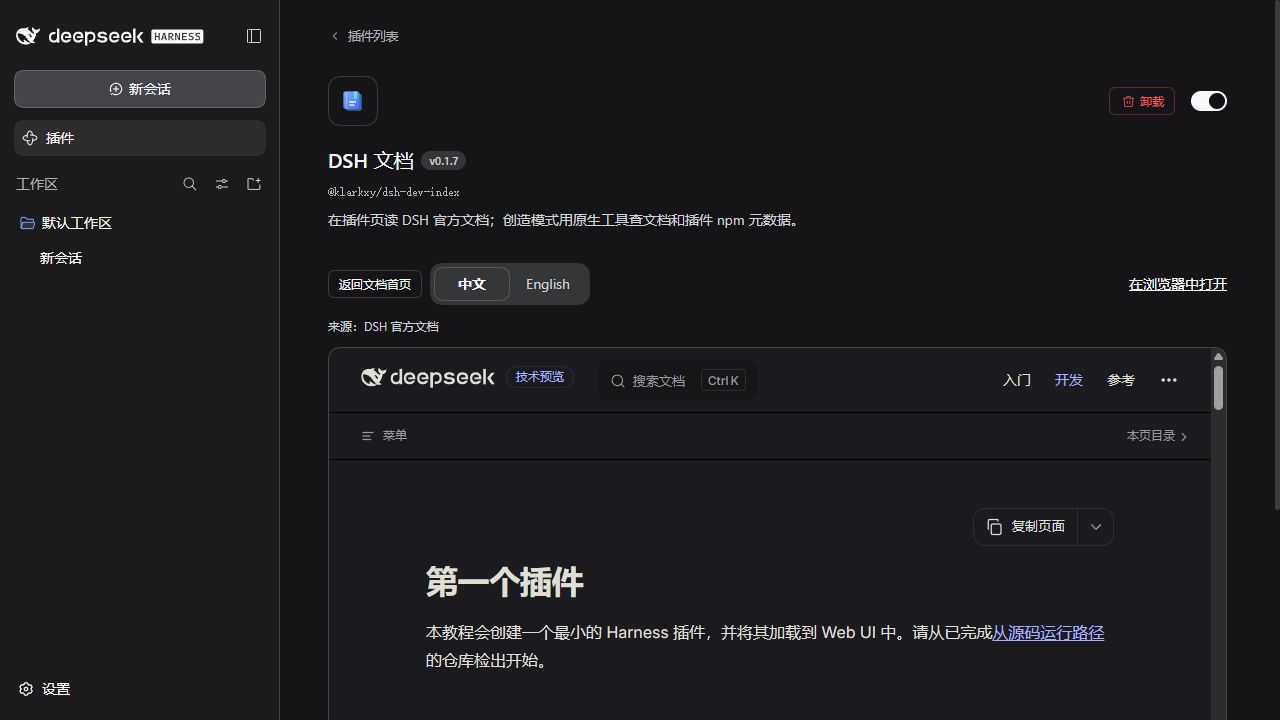Switch documentation language to English
This screenshot has height=720, width=1280.
coord(548,284)
